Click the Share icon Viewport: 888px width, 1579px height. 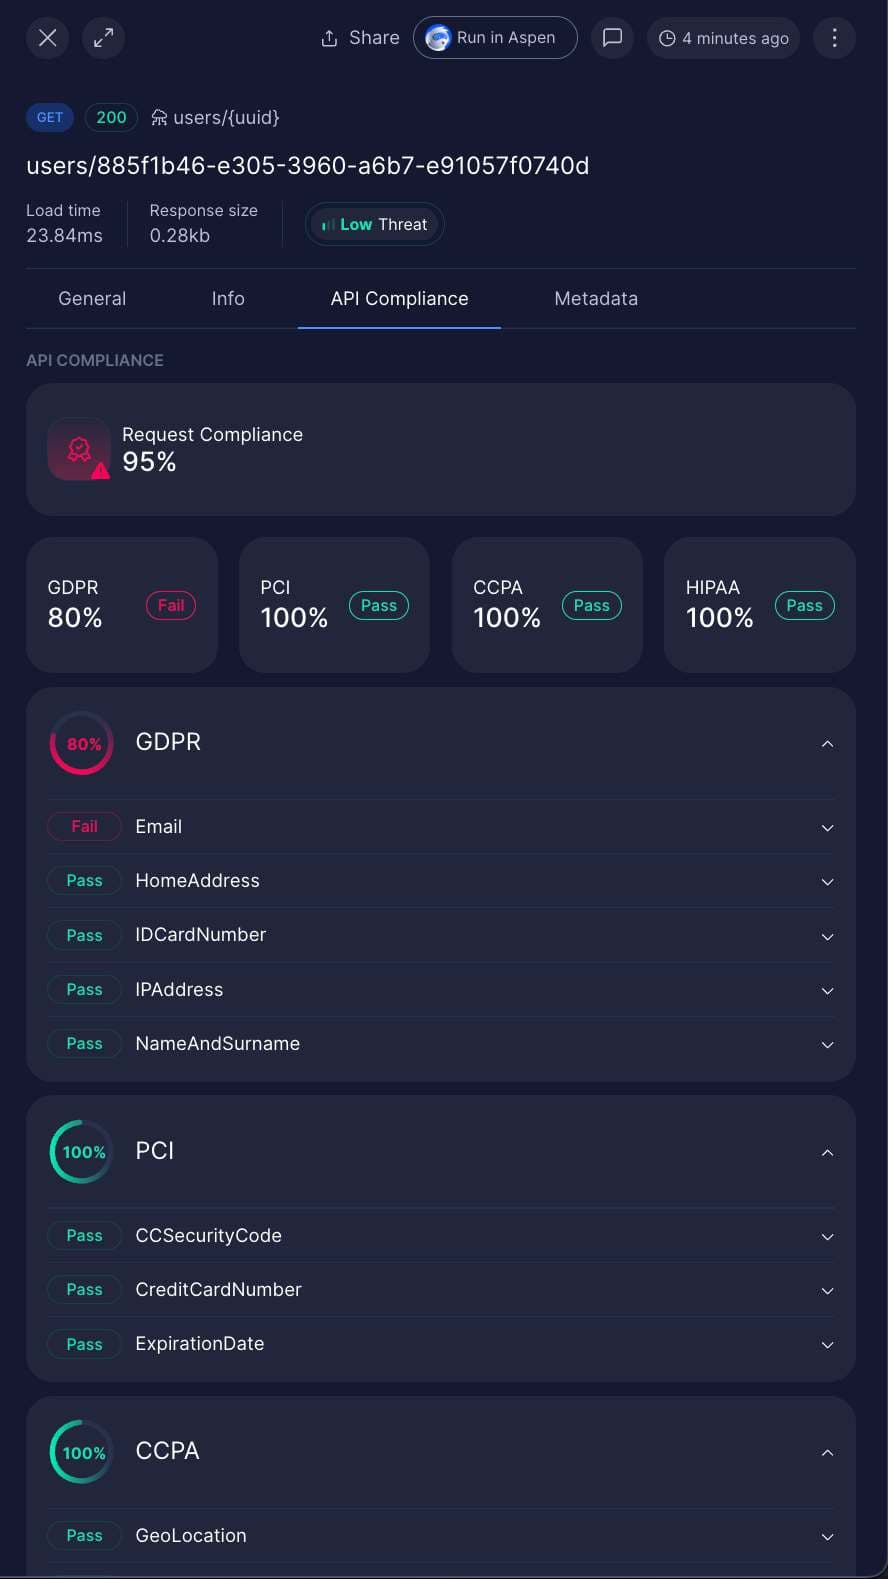pyautogui.click(x=329, y=37)
